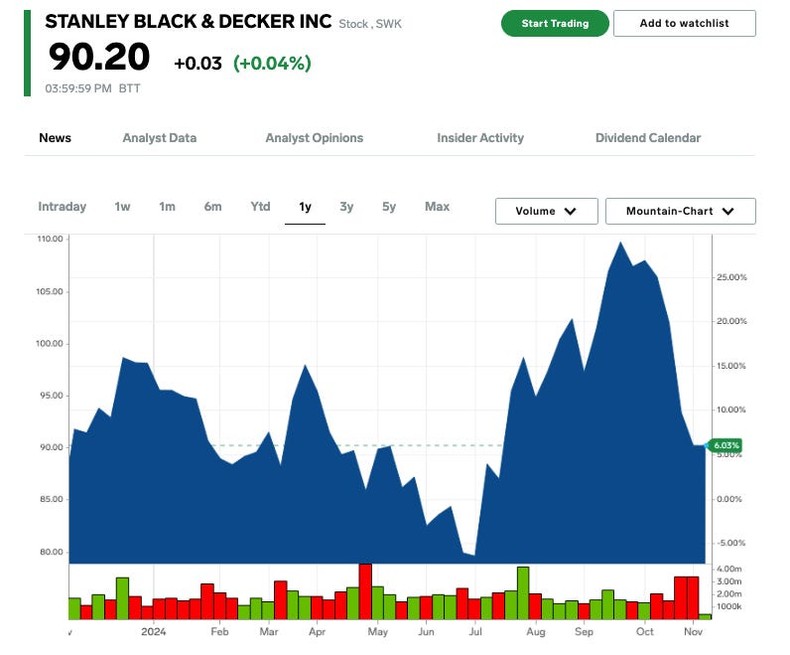The image size is (790, 655).
Task: Show the Max price history
Action: (x=437, y=207)
